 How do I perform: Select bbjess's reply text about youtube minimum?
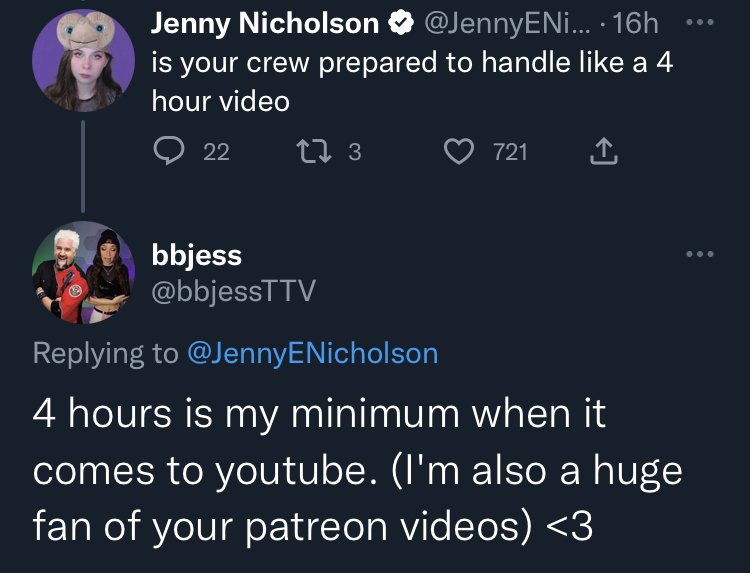[357, 470]
